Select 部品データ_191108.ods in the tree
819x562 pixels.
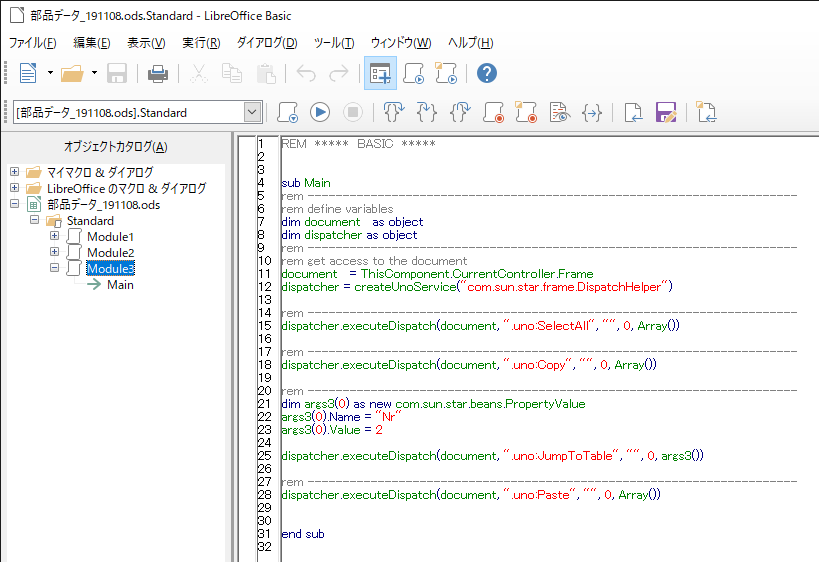click(x=103, y=204)
